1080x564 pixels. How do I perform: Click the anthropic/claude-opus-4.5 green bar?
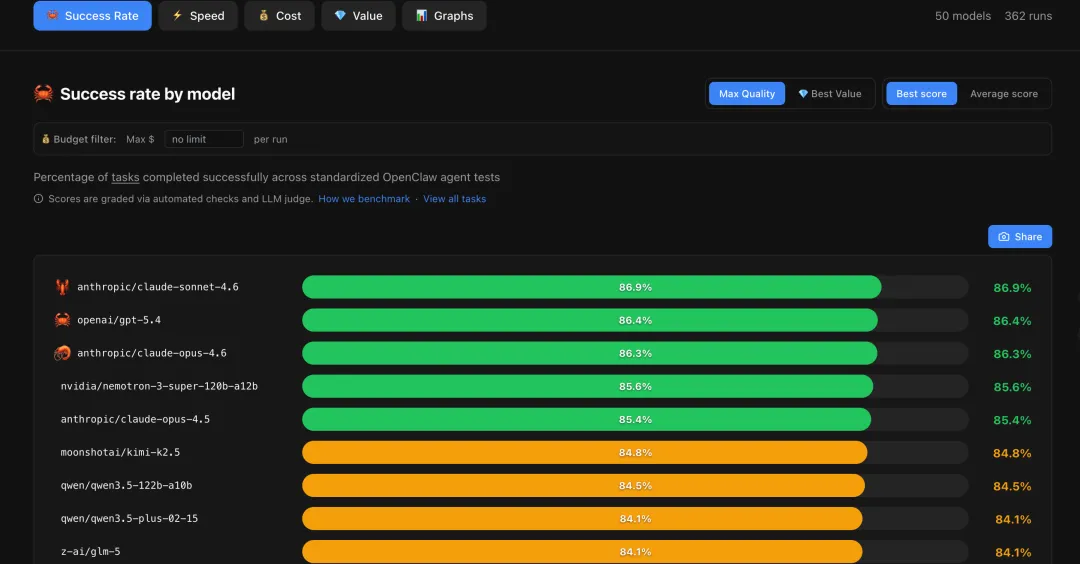(x=587, y=419)
